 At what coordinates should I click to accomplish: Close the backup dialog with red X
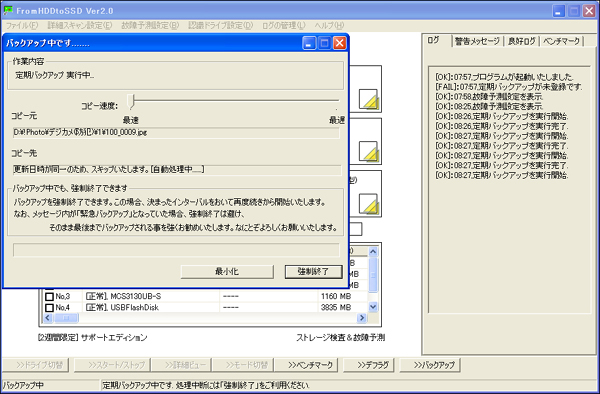[340, 43]
